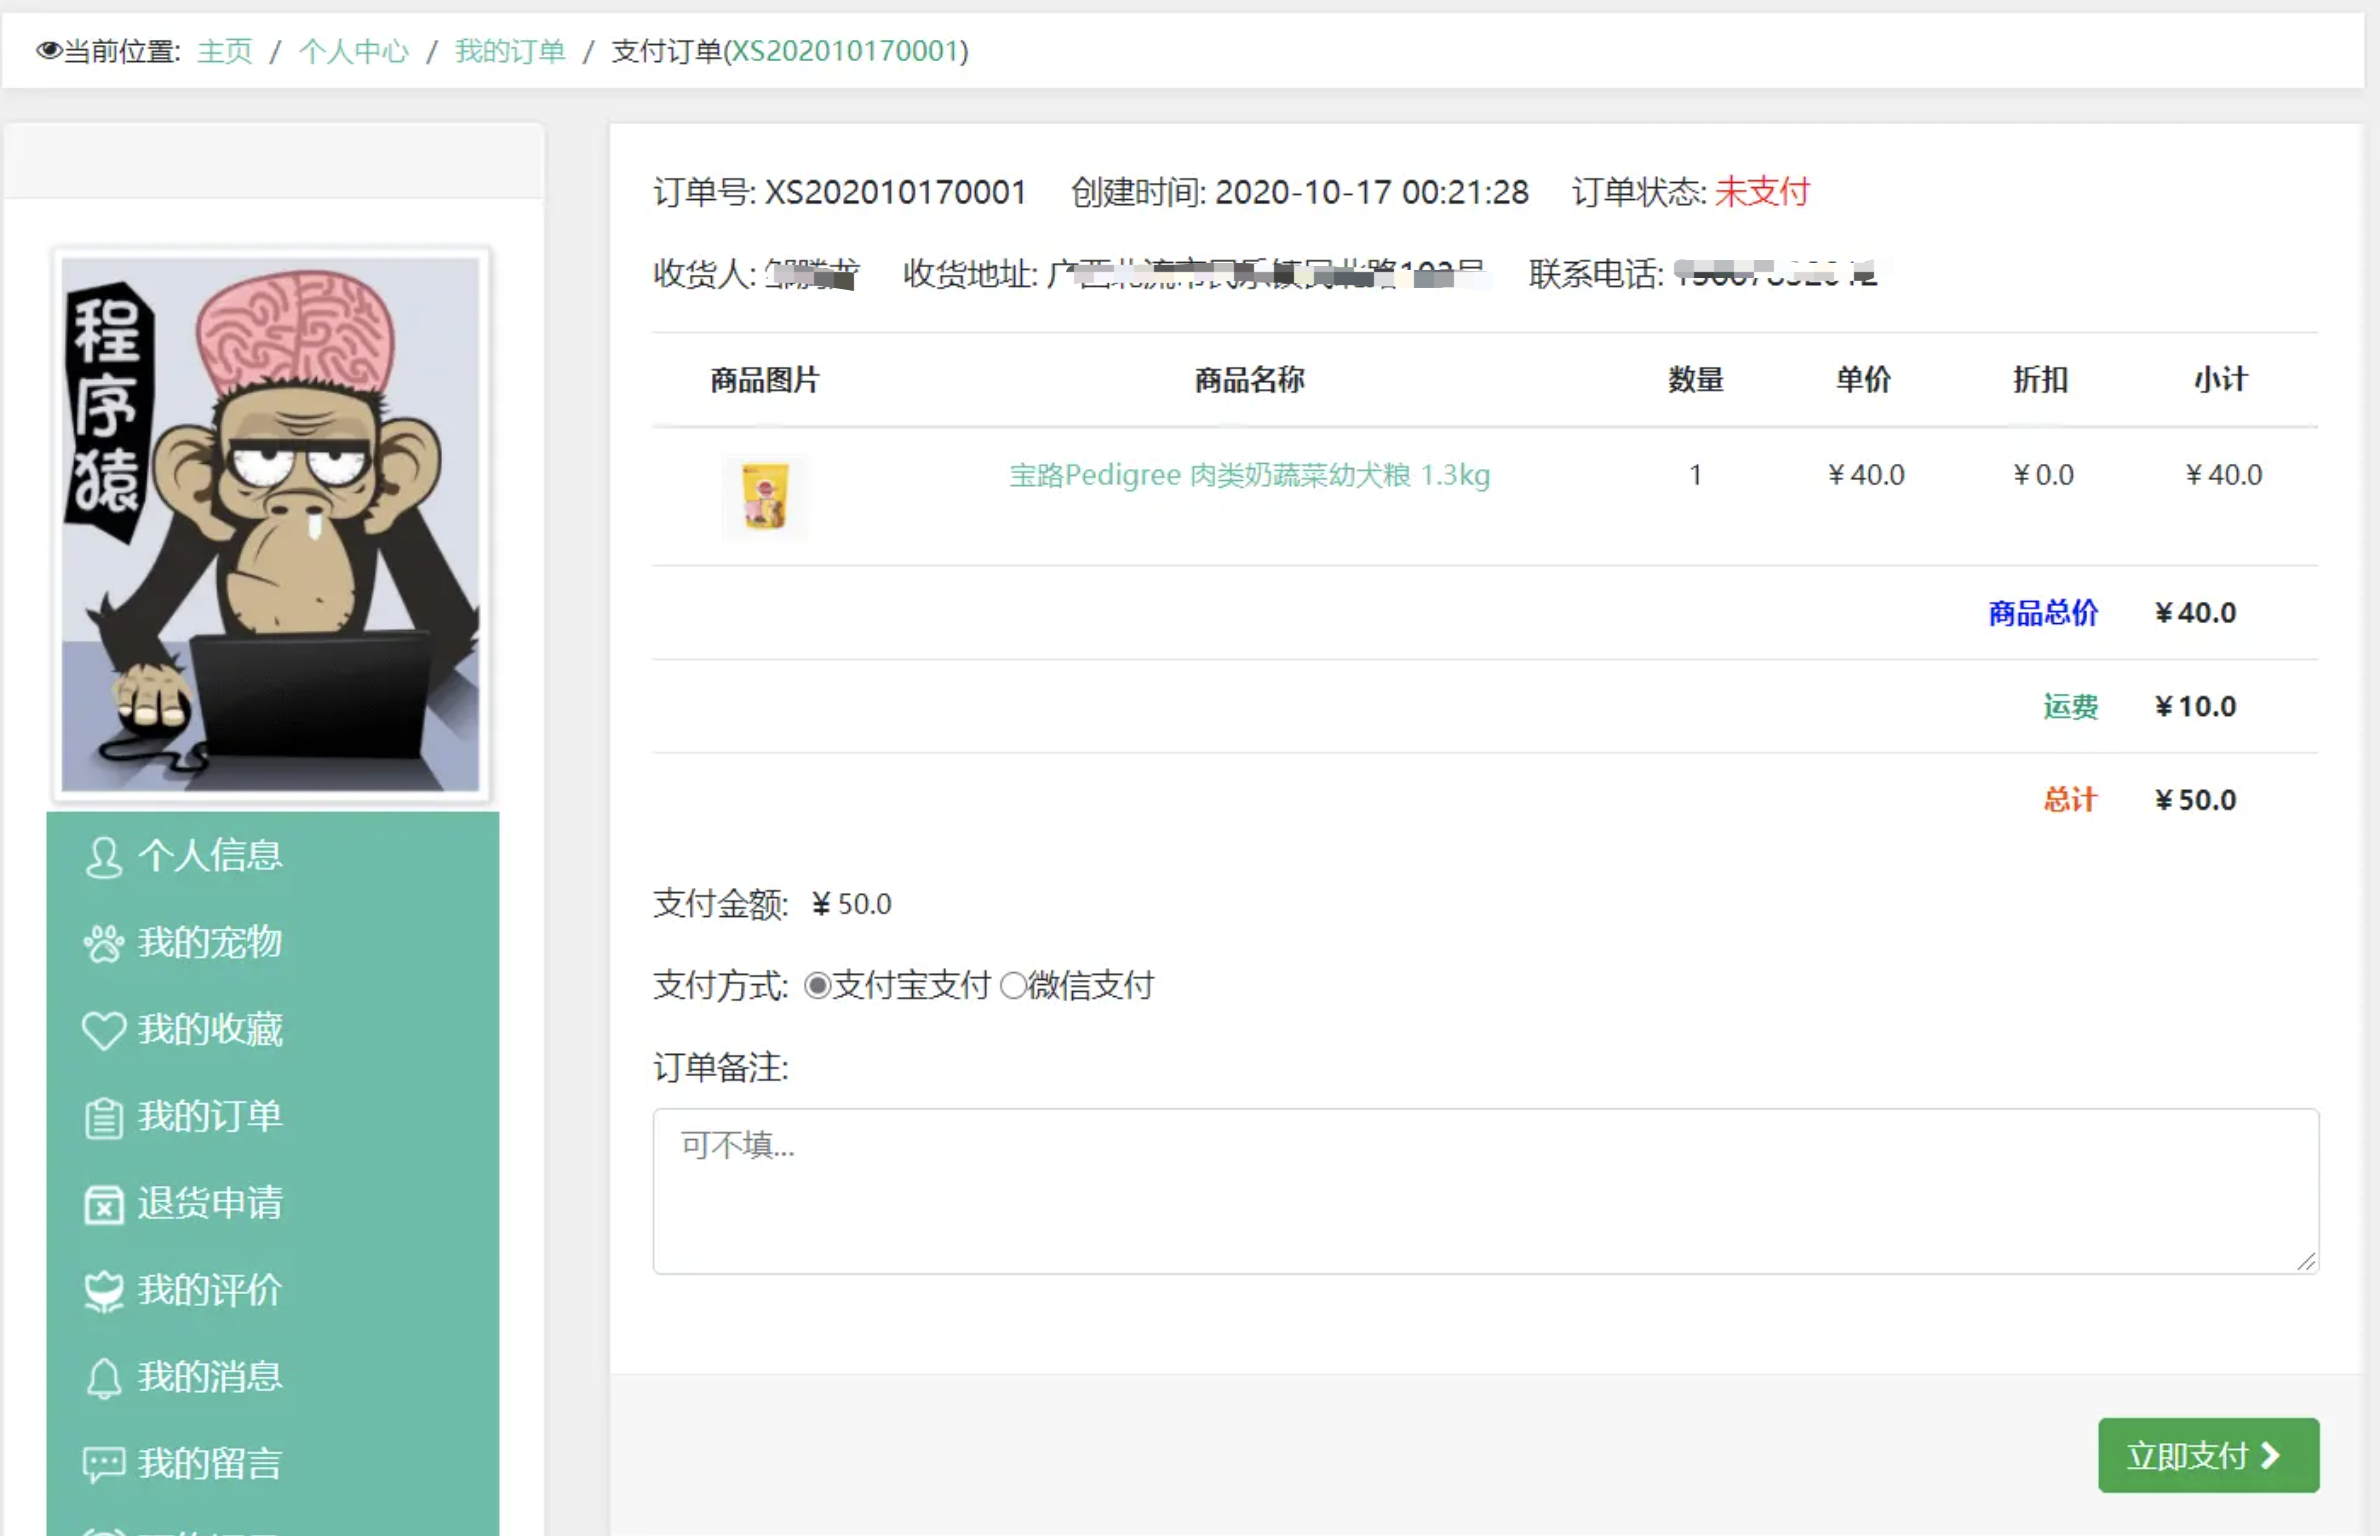Screen dimensions: 2380x1536
Task: Click the 立即支付 button
Action: (2208, 1456)
